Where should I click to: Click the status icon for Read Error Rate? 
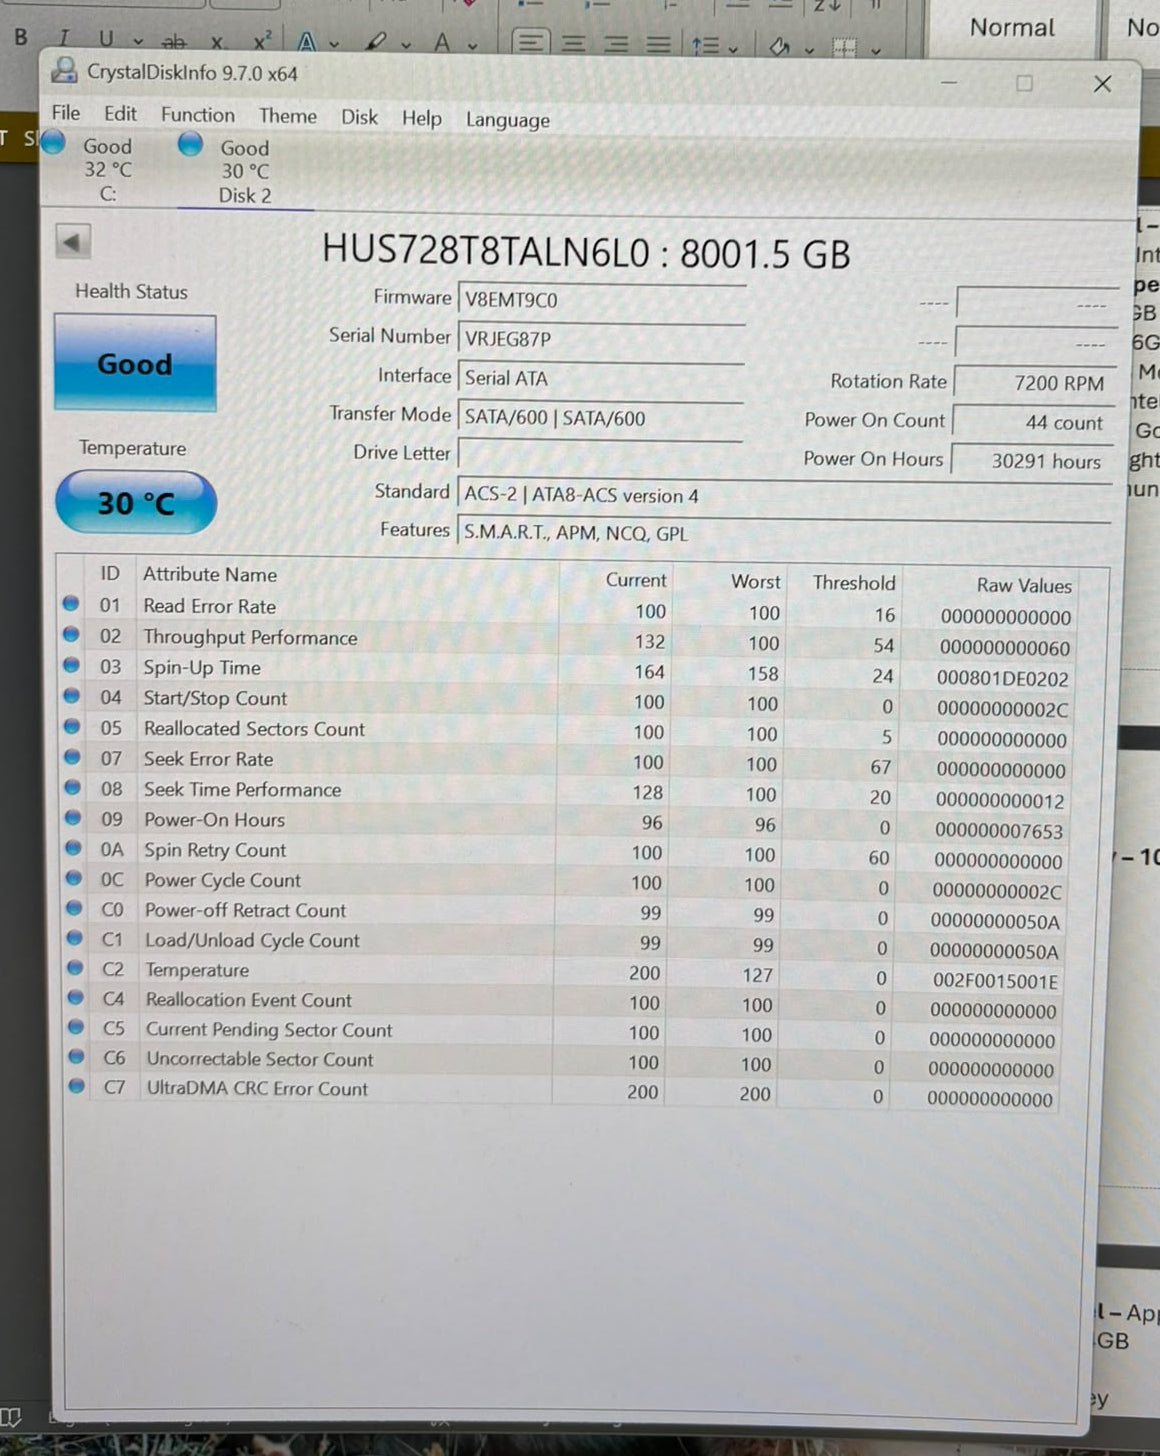point(71,604)
